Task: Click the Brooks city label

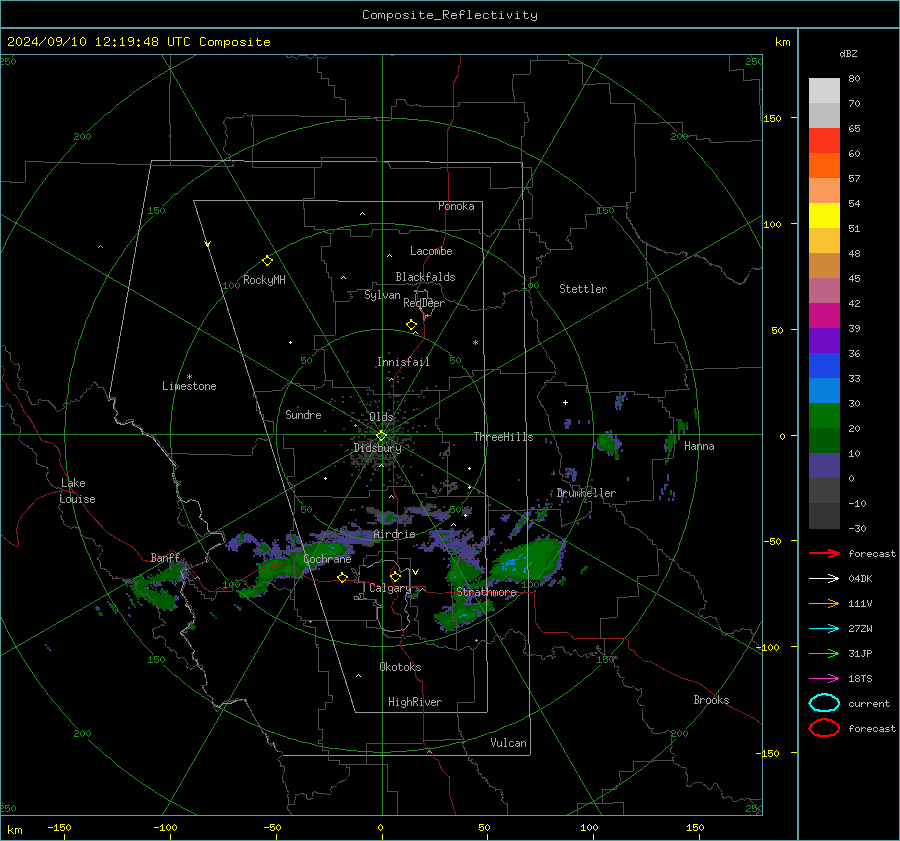Action: 711,700
